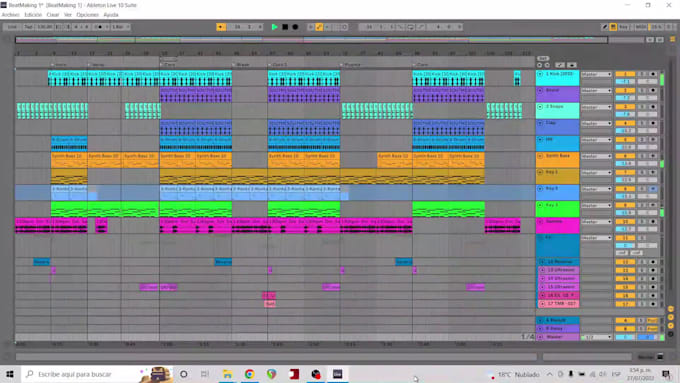Toggle Lock Envelopes button
Screen dimensions: 680x383
(572, 65)
